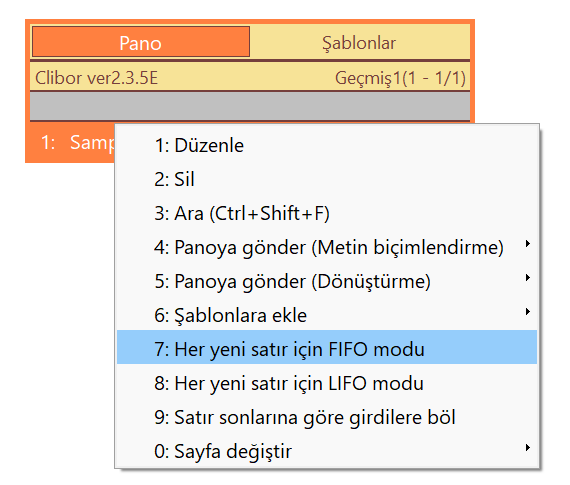
Task: Click the Geçmiş1(1 - 1/1) page indicator
Action: click(x=400, y=78)
